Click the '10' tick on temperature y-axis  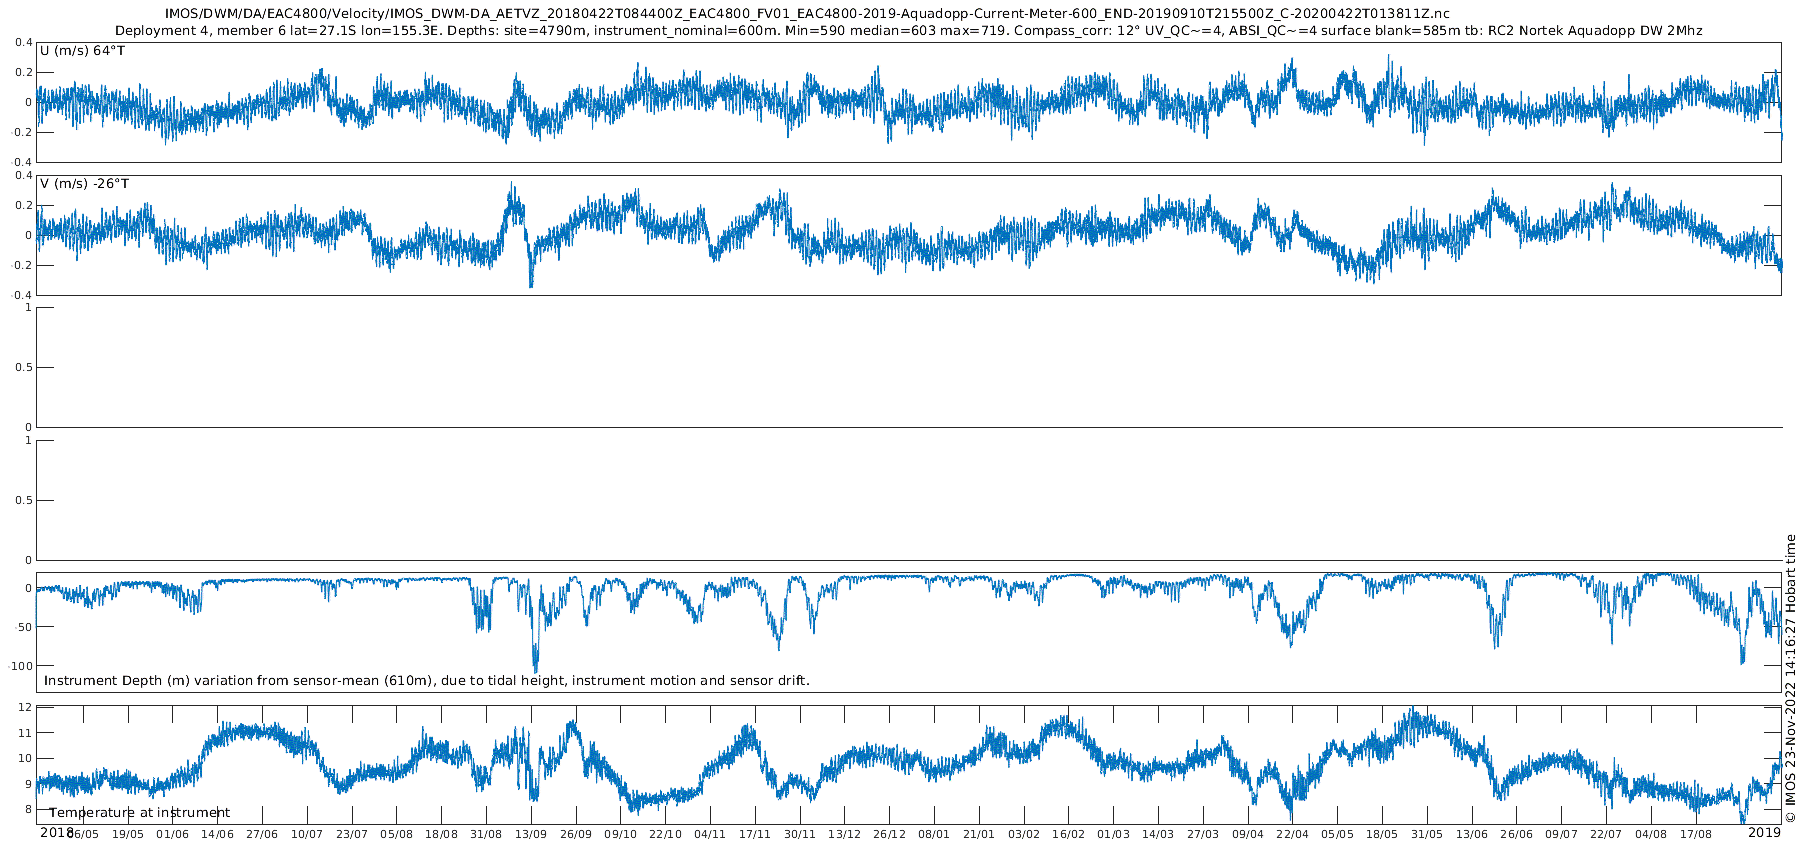pyautogui.click(x=26, y=759)
